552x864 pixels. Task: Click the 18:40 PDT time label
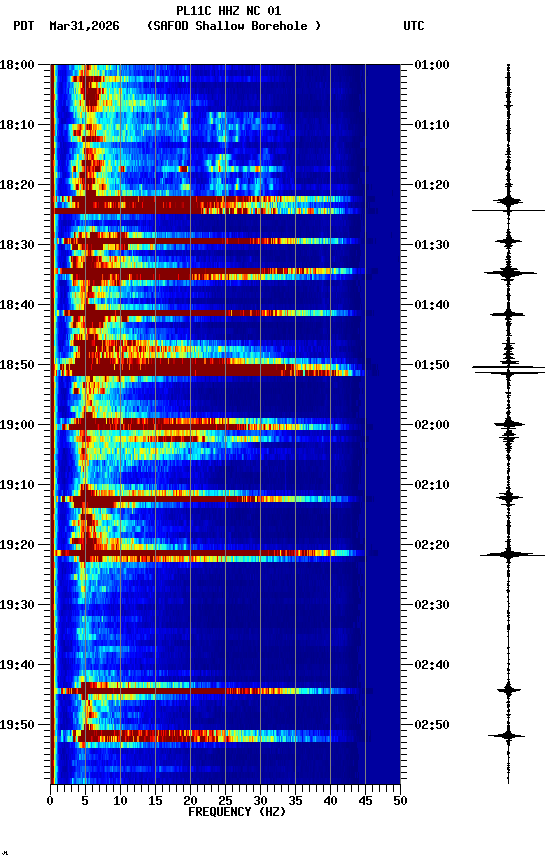17,305
